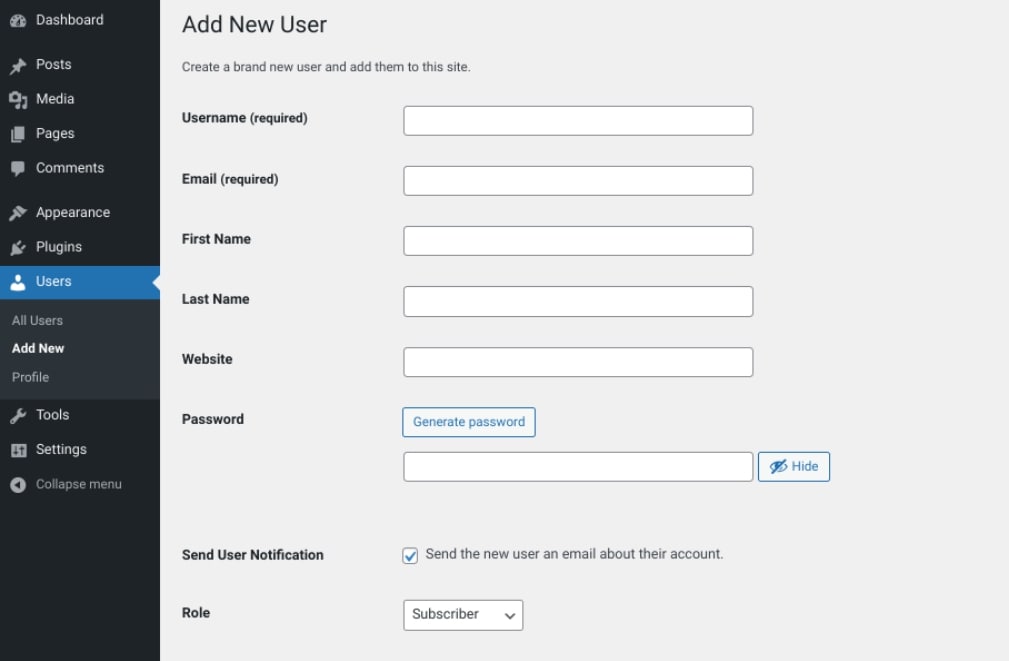Image resolution: width=1009 pixels, height=661 pixels.
Task: Focus the Username input field
Action: [x=578, y=121]
